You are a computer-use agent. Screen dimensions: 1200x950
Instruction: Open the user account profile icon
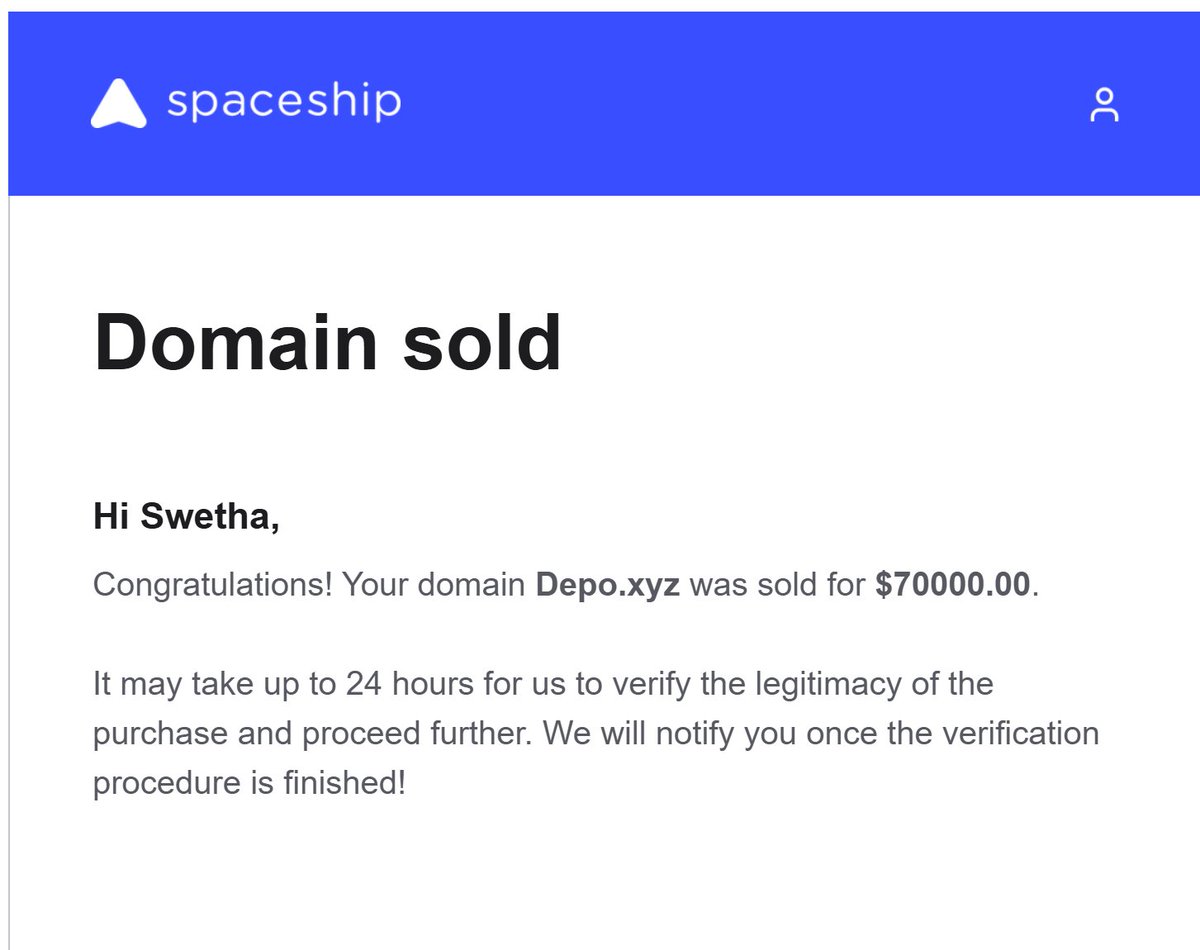pyautogui.click(x=1104, y=105)
